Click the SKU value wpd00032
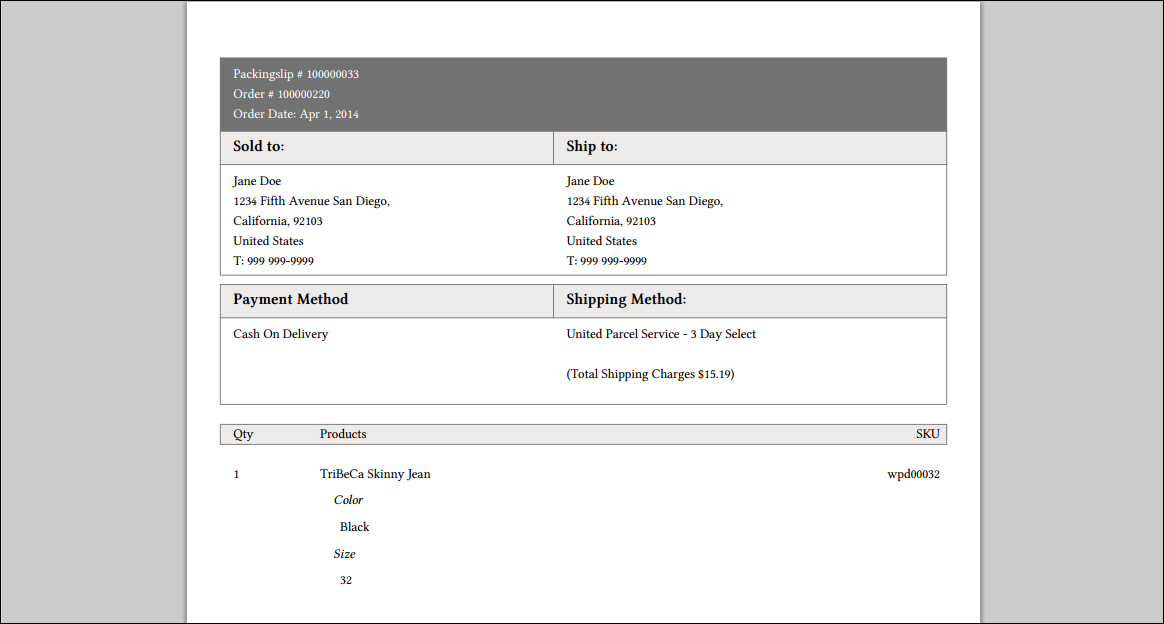The image size is (1164, 624). (913, 474)
